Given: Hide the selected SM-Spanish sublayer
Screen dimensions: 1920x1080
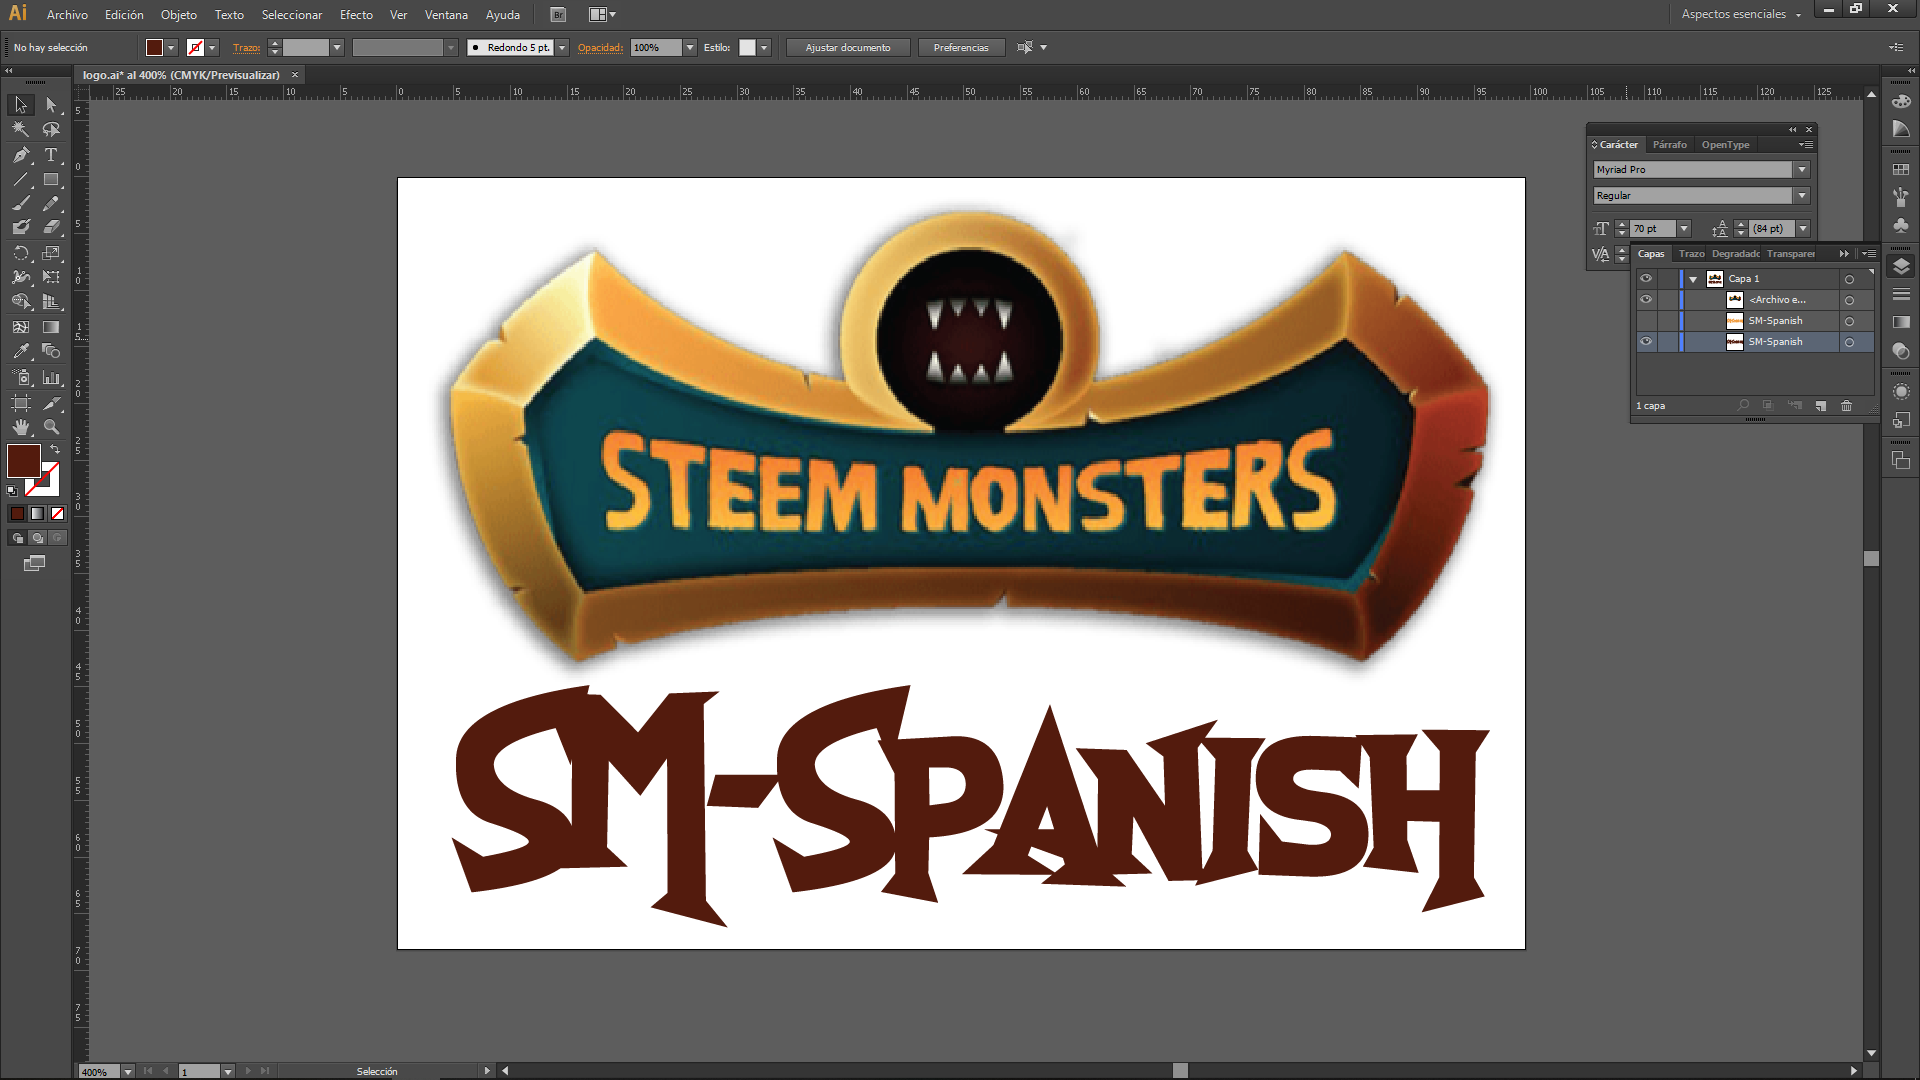Looking at the screenshot, I should coord(1646,342).
